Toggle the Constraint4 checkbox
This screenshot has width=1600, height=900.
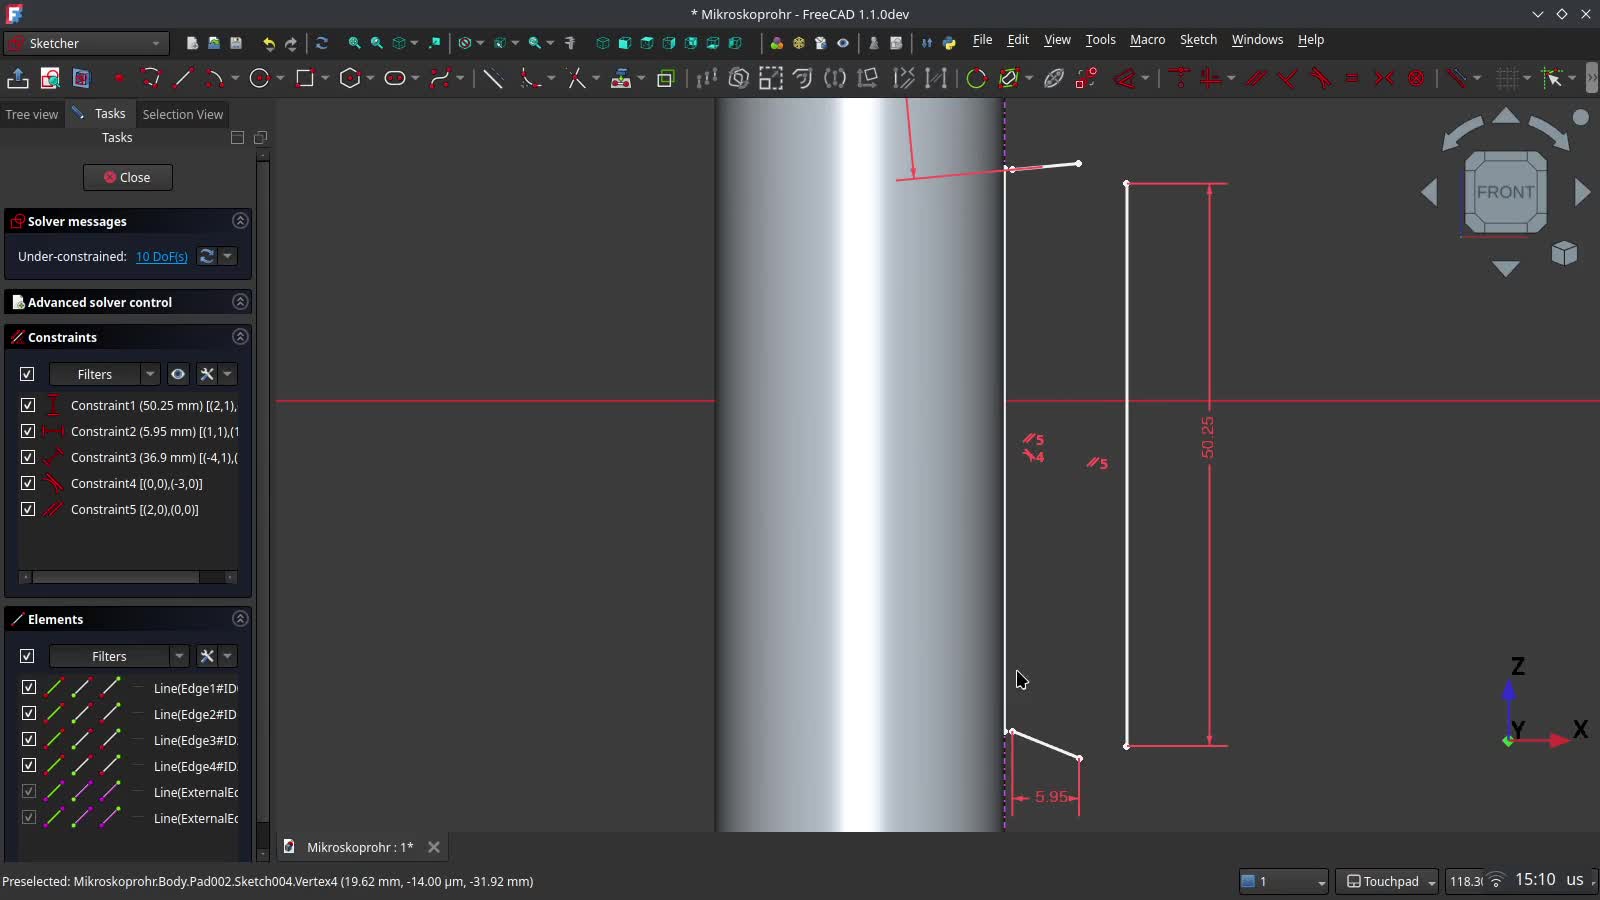coord(28,483)
